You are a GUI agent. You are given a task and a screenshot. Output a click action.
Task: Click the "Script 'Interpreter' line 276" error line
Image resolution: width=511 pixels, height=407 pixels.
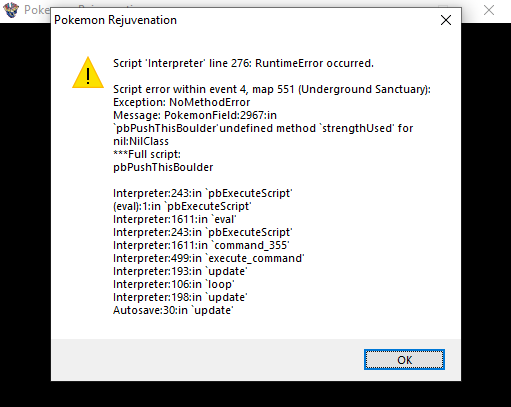(x=243, y=63)
